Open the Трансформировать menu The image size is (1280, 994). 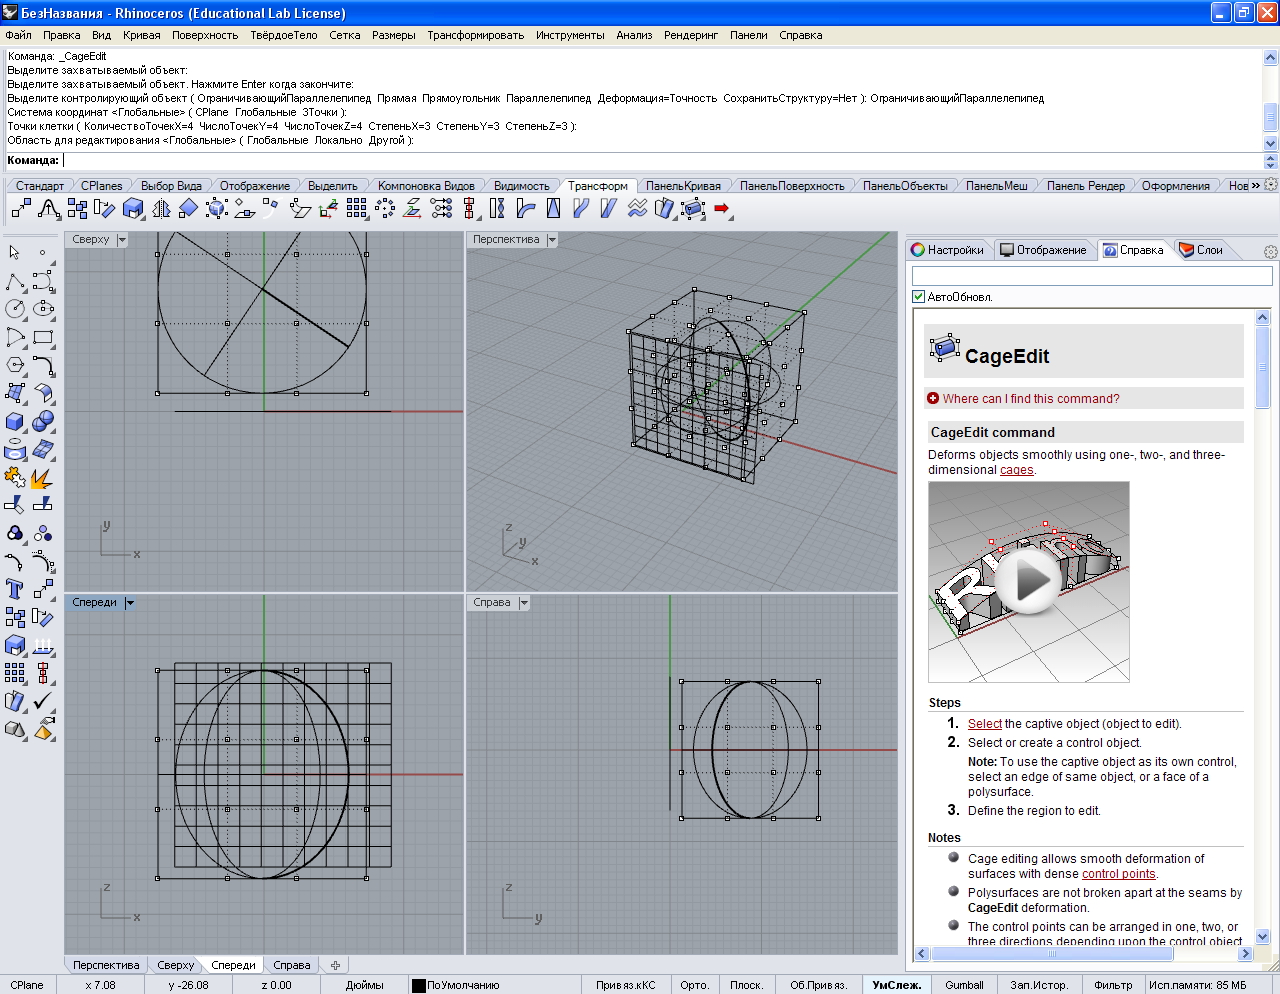[475, 35]
